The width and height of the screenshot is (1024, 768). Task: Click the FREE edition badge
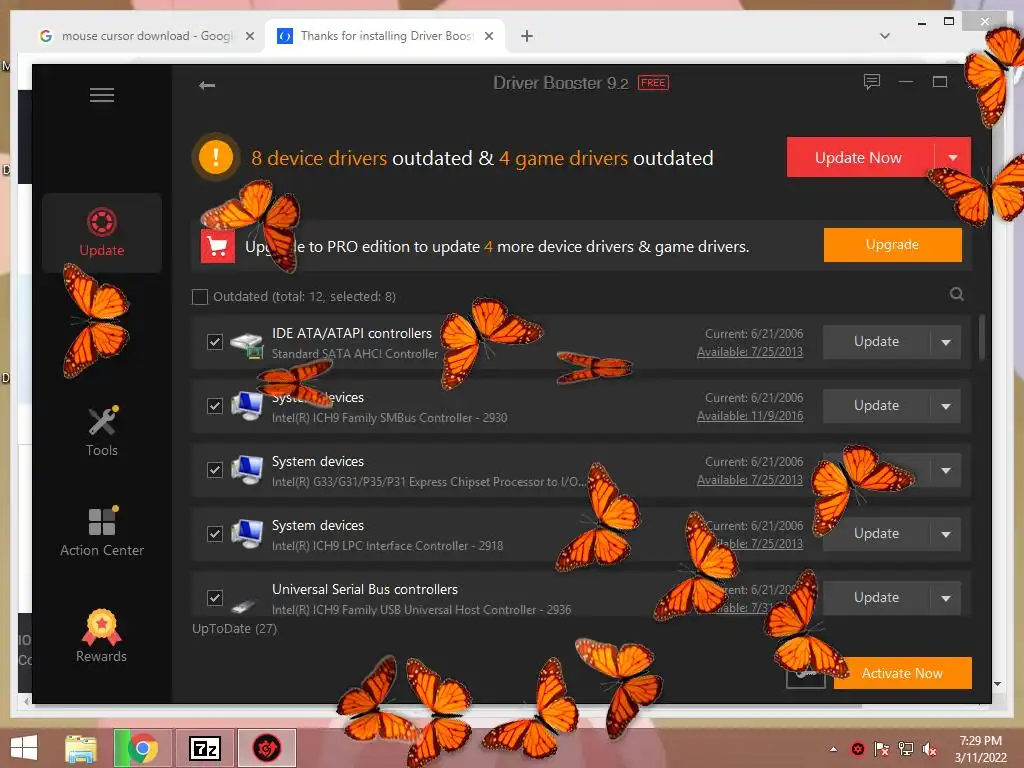coord(653,83)
